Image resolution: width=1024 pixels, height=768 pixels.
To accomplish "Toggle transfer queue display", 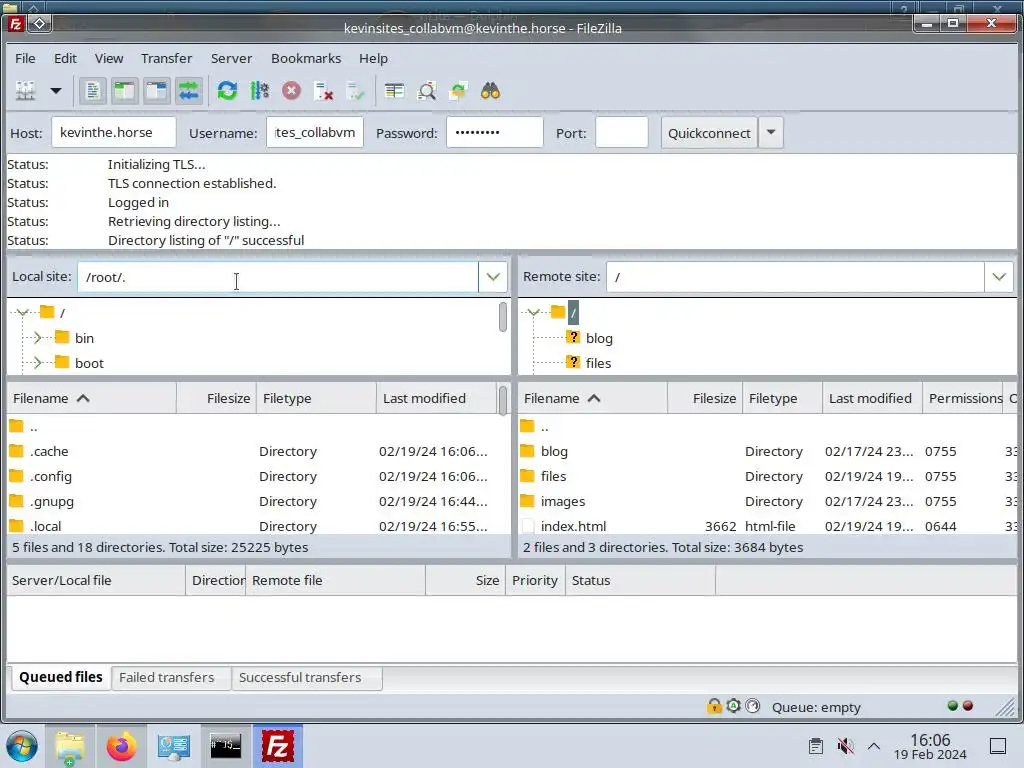I will tap(189, 91).
